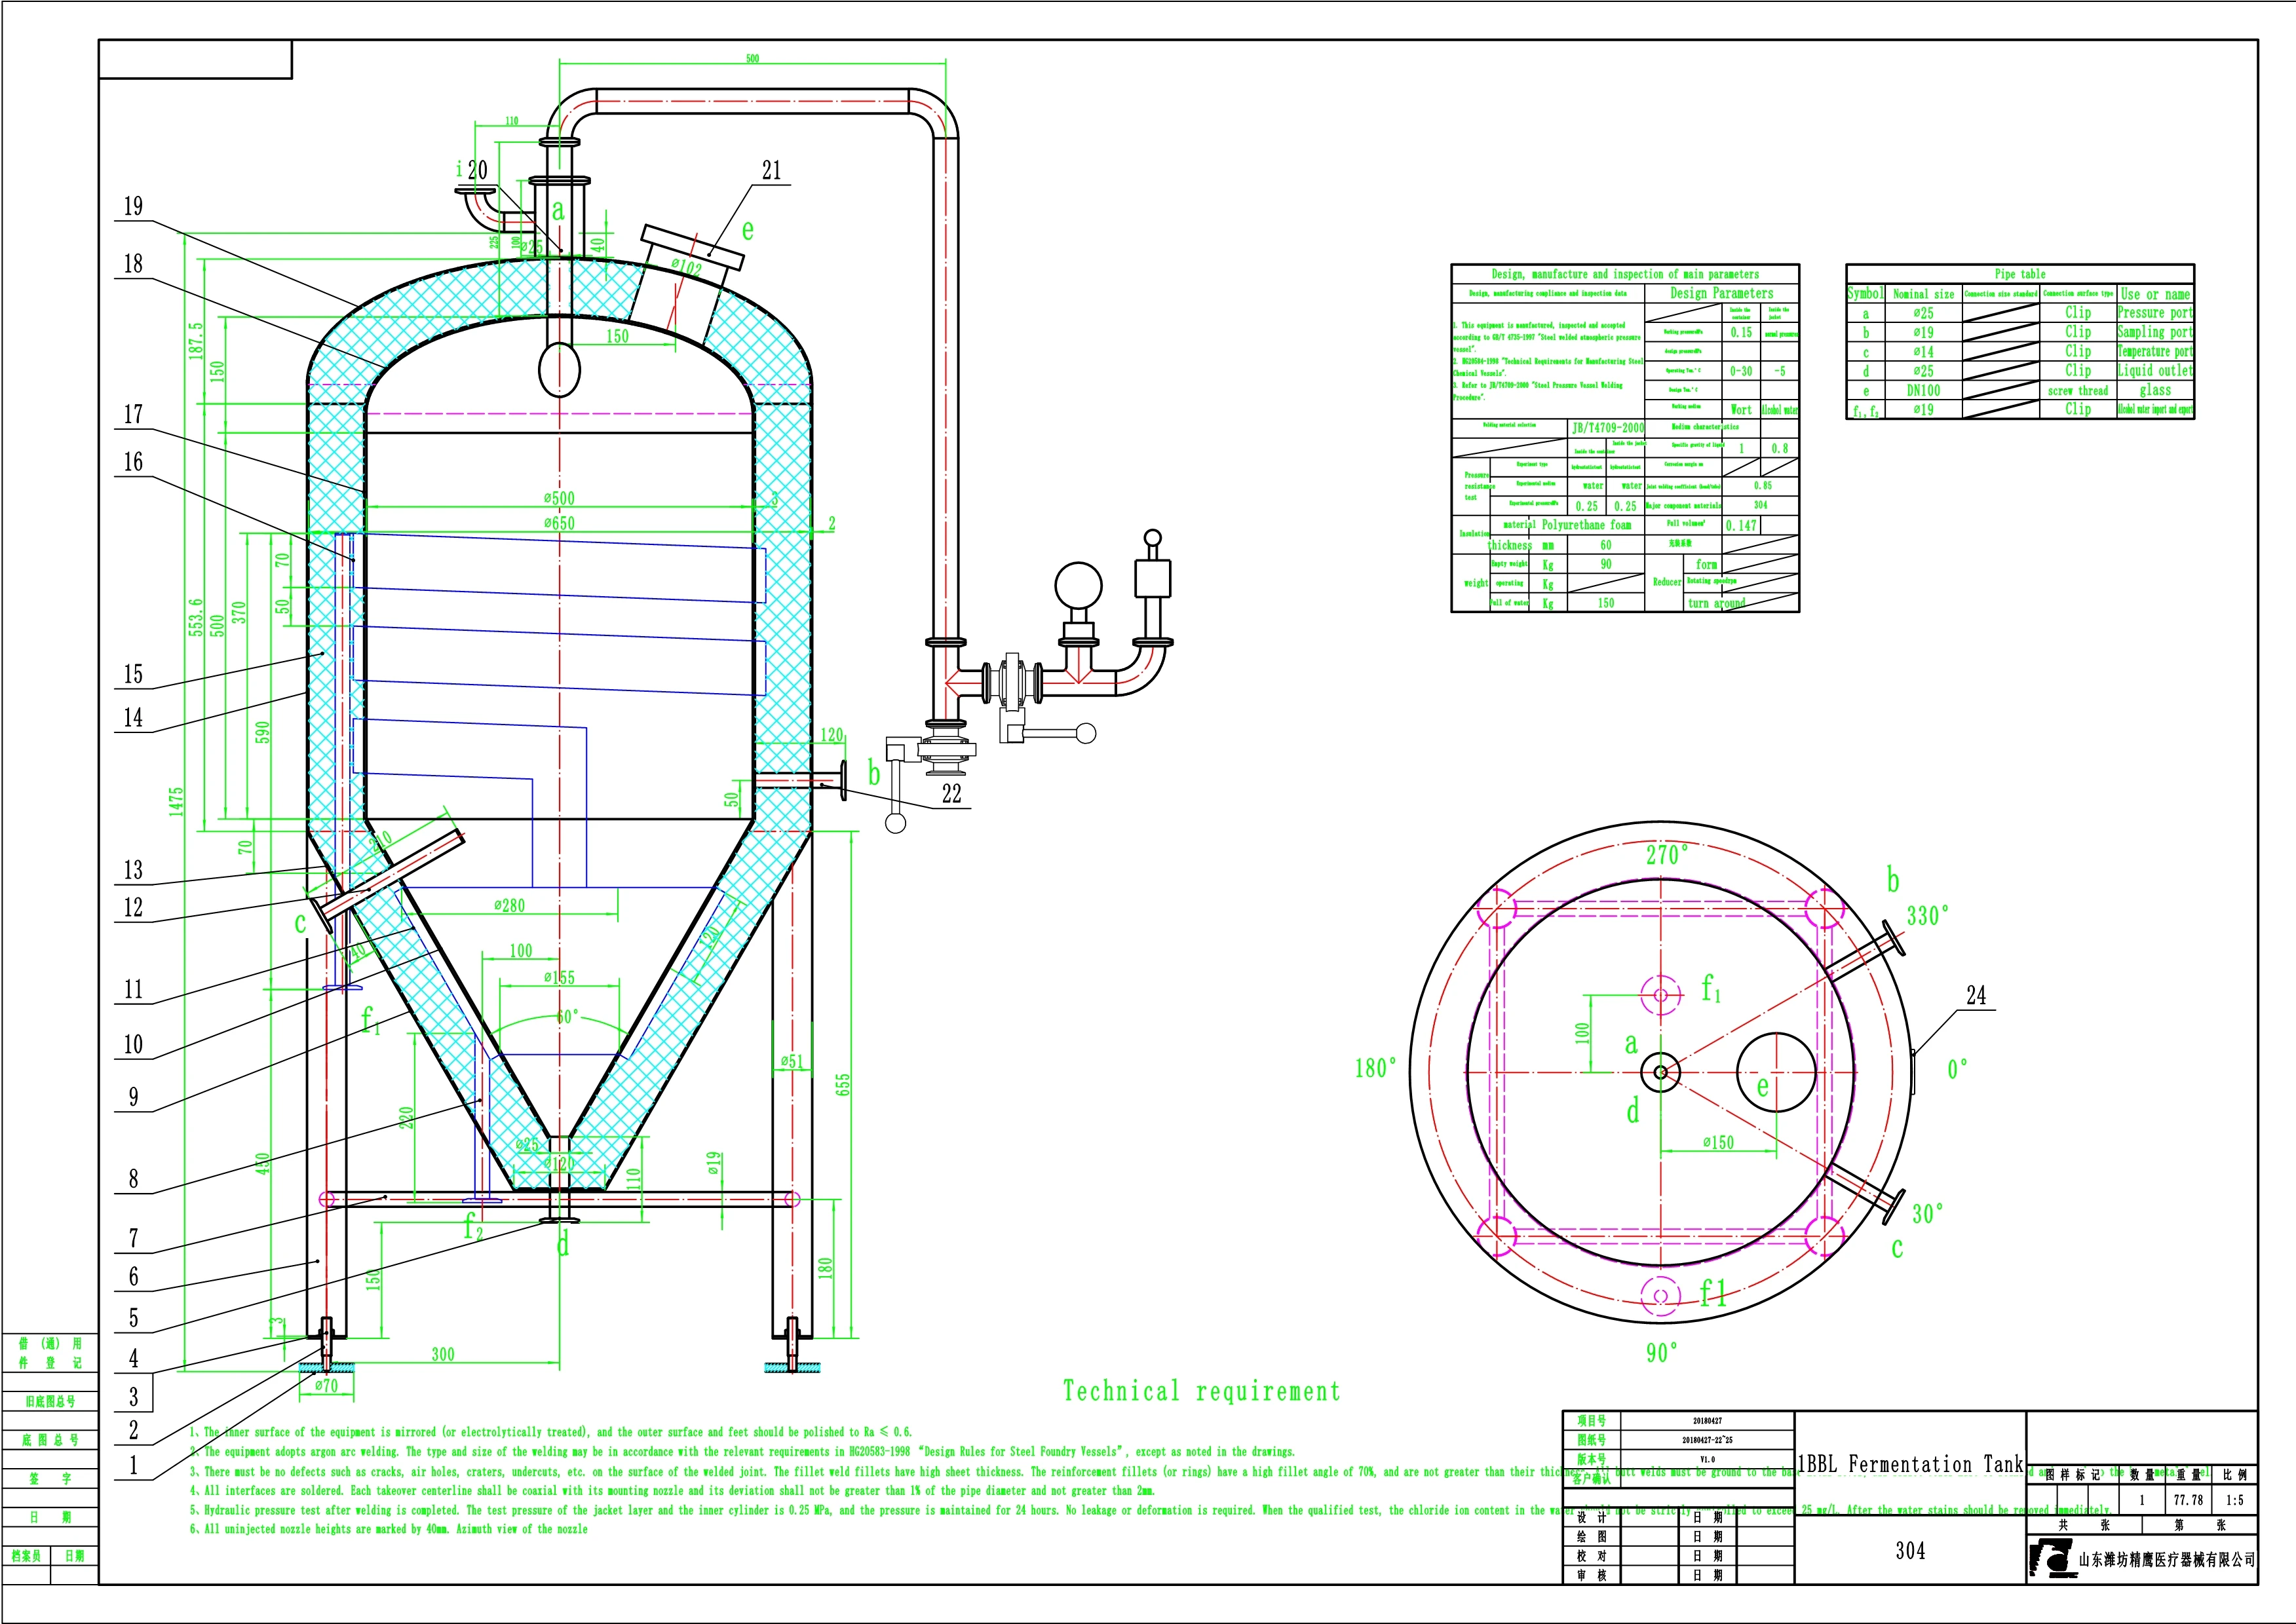
Task: Click the '项目号' project number label
Action: coord(1592,1420)
